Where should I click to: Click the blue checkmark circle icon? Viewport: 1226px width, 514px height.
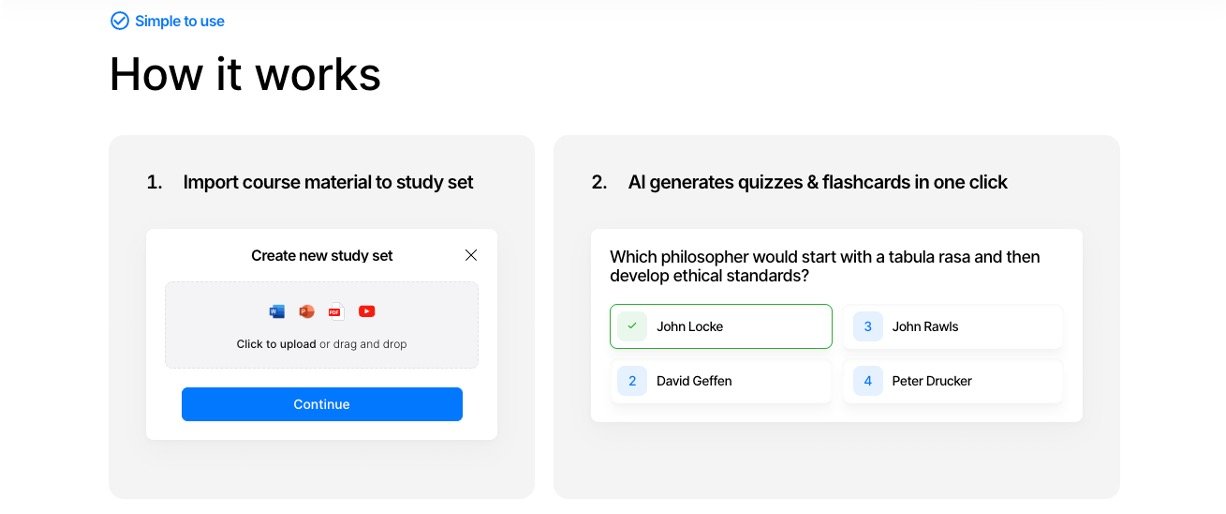click(x=120, y=21)
